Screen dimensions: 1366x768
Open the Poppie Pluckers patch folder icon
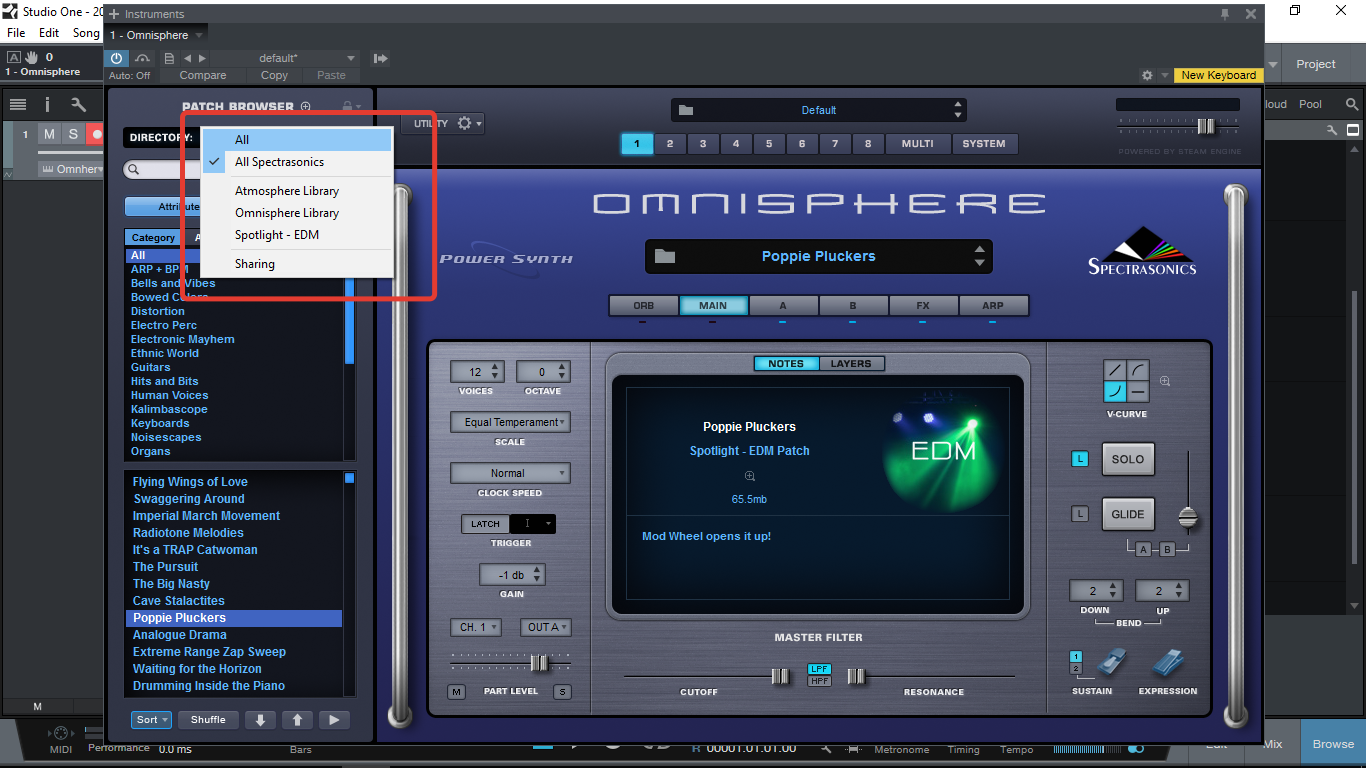tap(665, 257)
